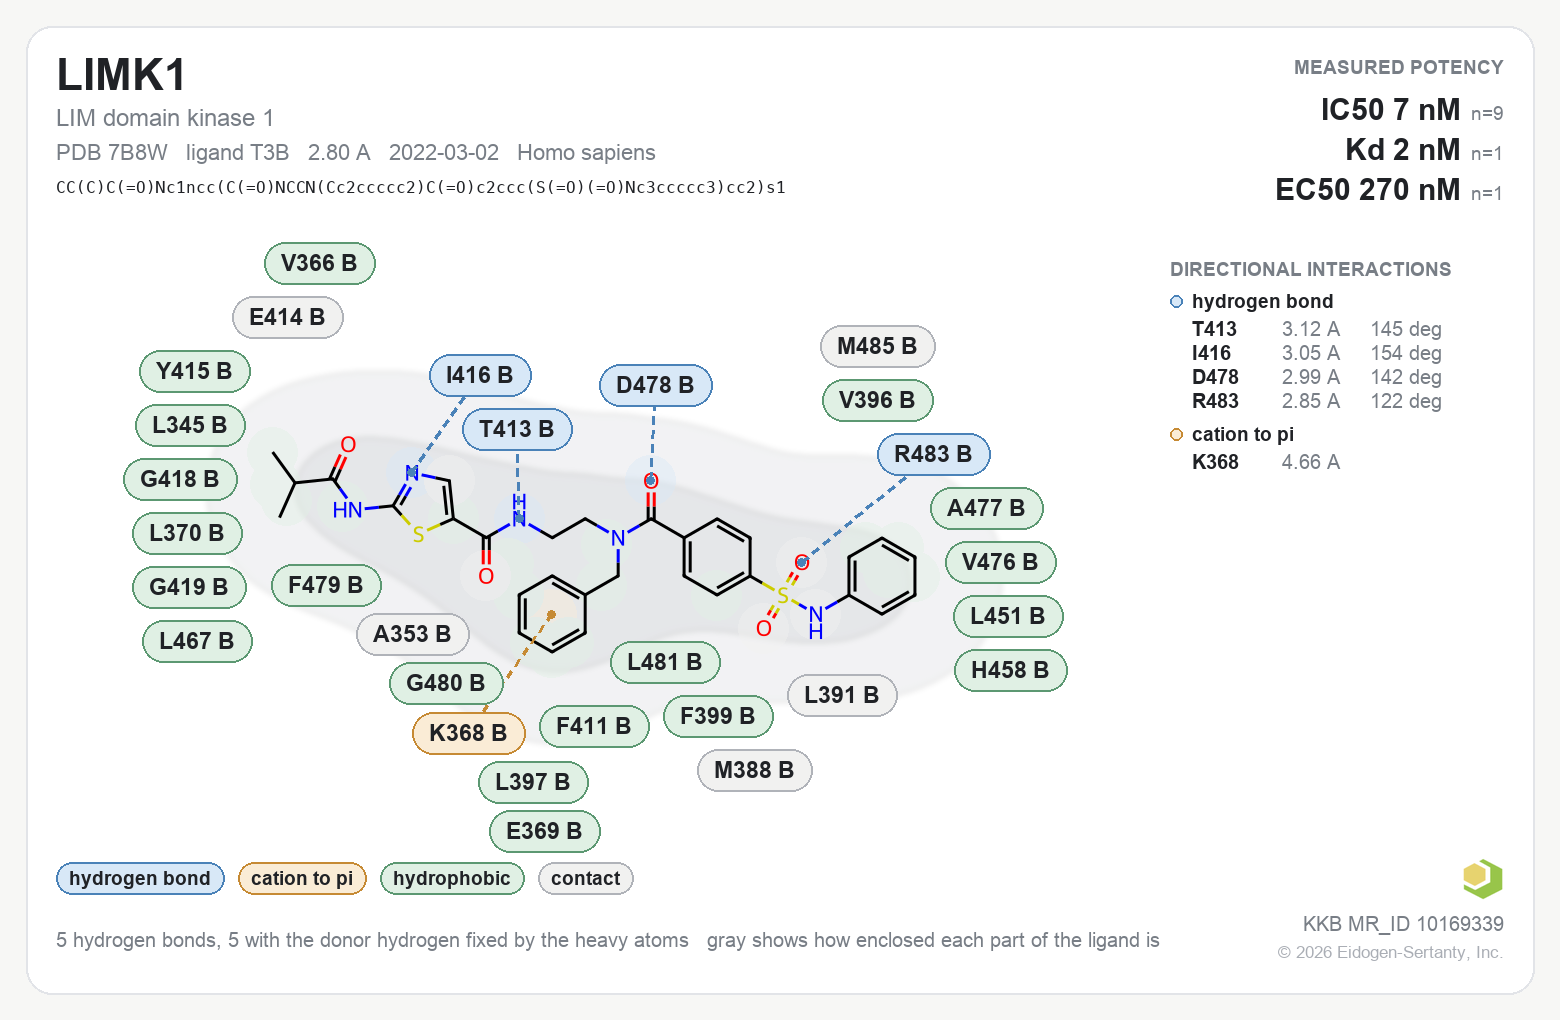The height and width of the screenshot is (1020, 1560).
Task: Click the I416 3.05 A row
Action: click(1317, 354)
